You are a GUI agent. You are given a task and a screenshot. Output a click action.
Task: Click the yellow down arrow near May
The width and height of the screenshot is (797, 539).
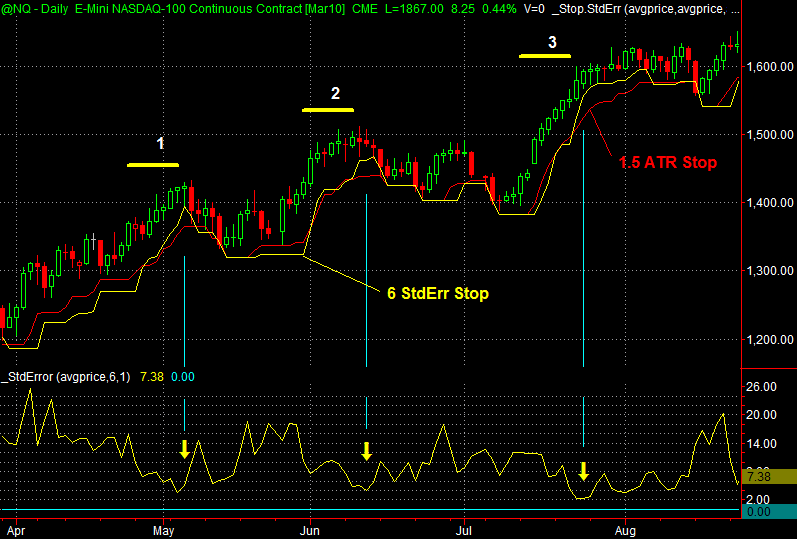[184, 449]
